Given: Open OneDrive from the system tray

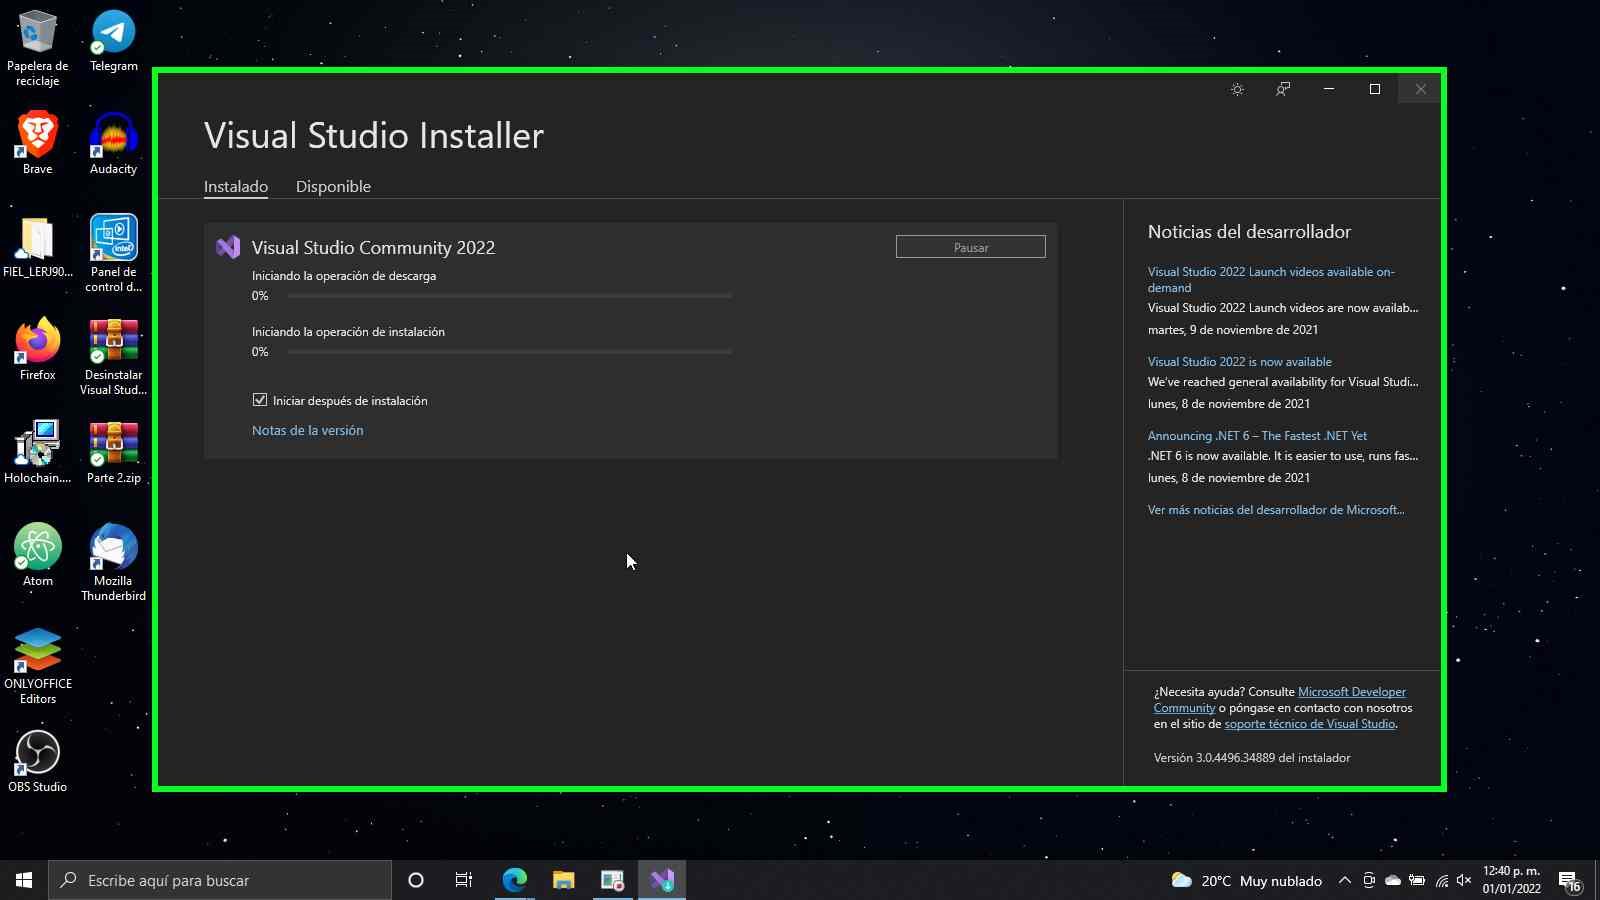Looking at the screenshot, I should (x=1392, y=881).
